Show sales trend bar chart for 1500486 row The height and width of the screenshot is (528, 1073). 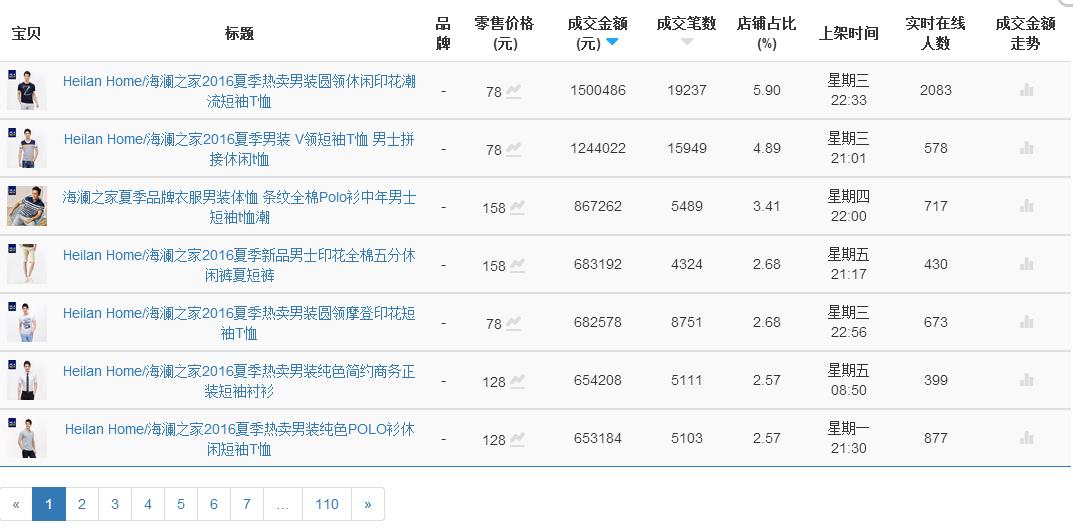(1026, 90)
